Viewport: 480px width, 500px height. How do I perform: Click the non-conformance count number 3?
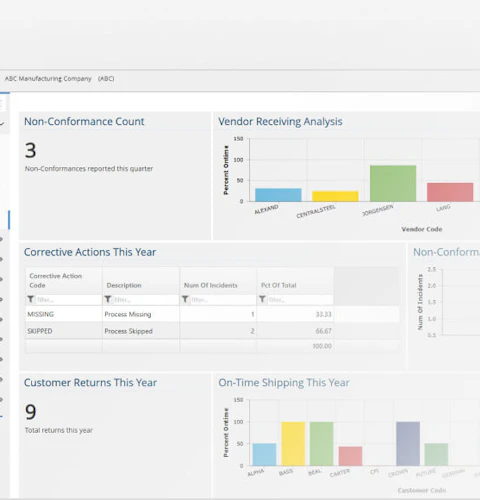pos(30,150)
